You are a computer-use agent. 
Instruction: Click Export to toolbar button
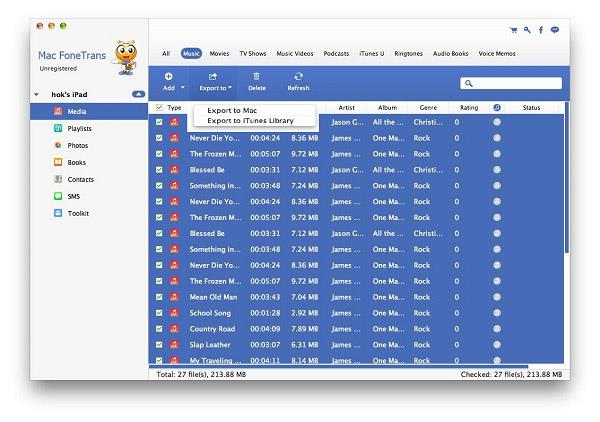coord(215,82)
